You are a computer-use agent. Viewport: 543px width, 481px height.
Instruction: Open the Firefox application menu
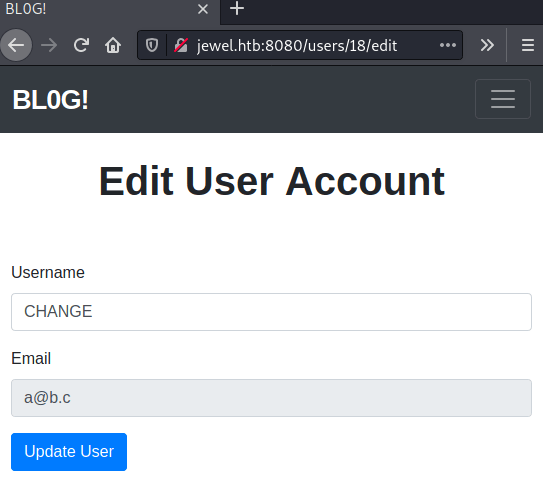pyautogui.click(x=527, y=45)
